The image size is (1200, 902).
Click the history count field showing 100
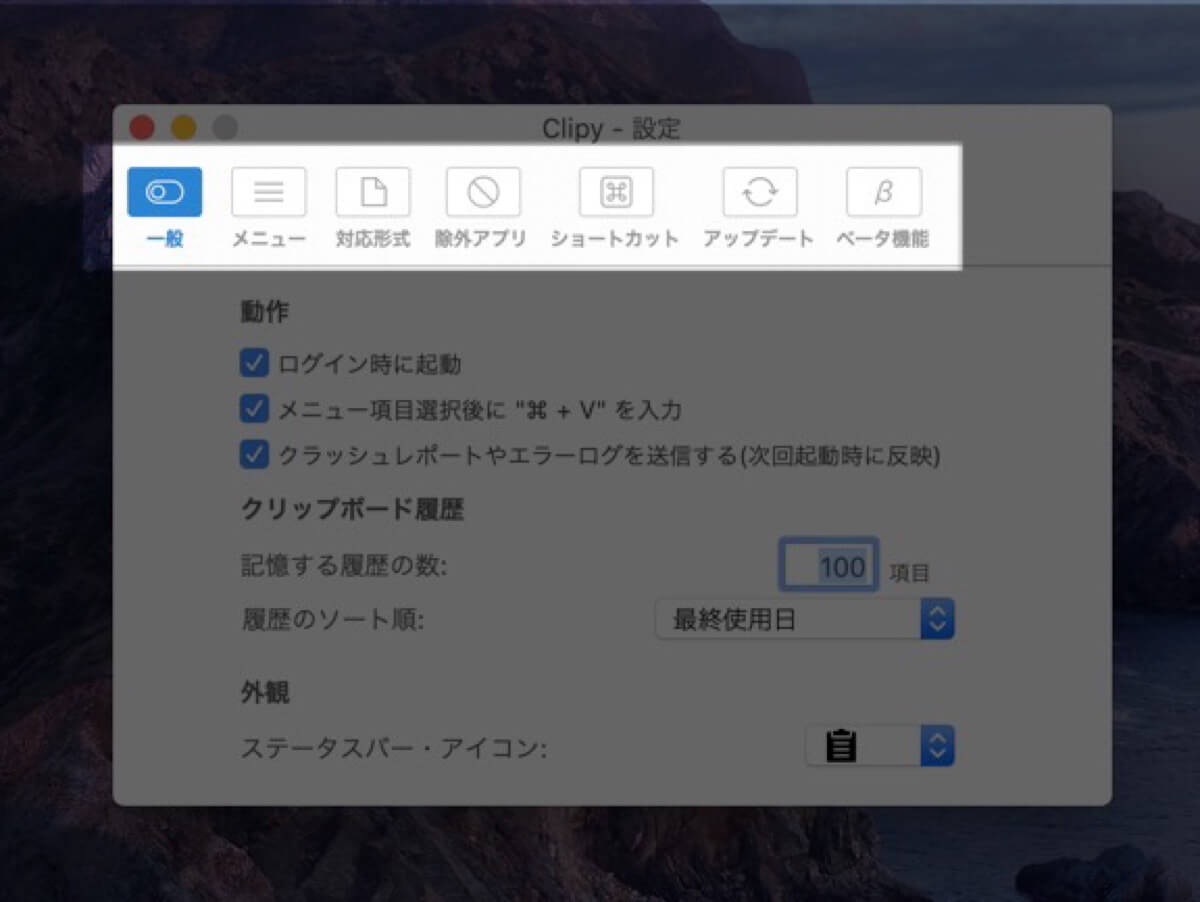click(829, 566)
